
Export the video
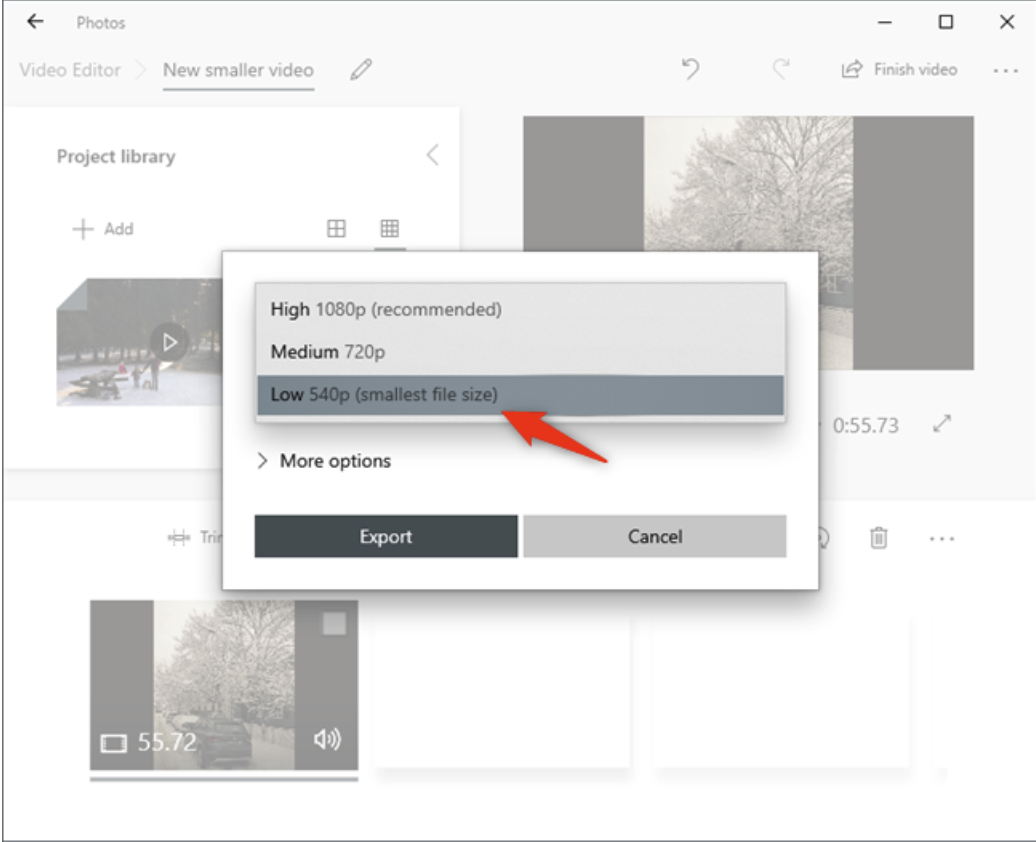[x=385, y=536]
